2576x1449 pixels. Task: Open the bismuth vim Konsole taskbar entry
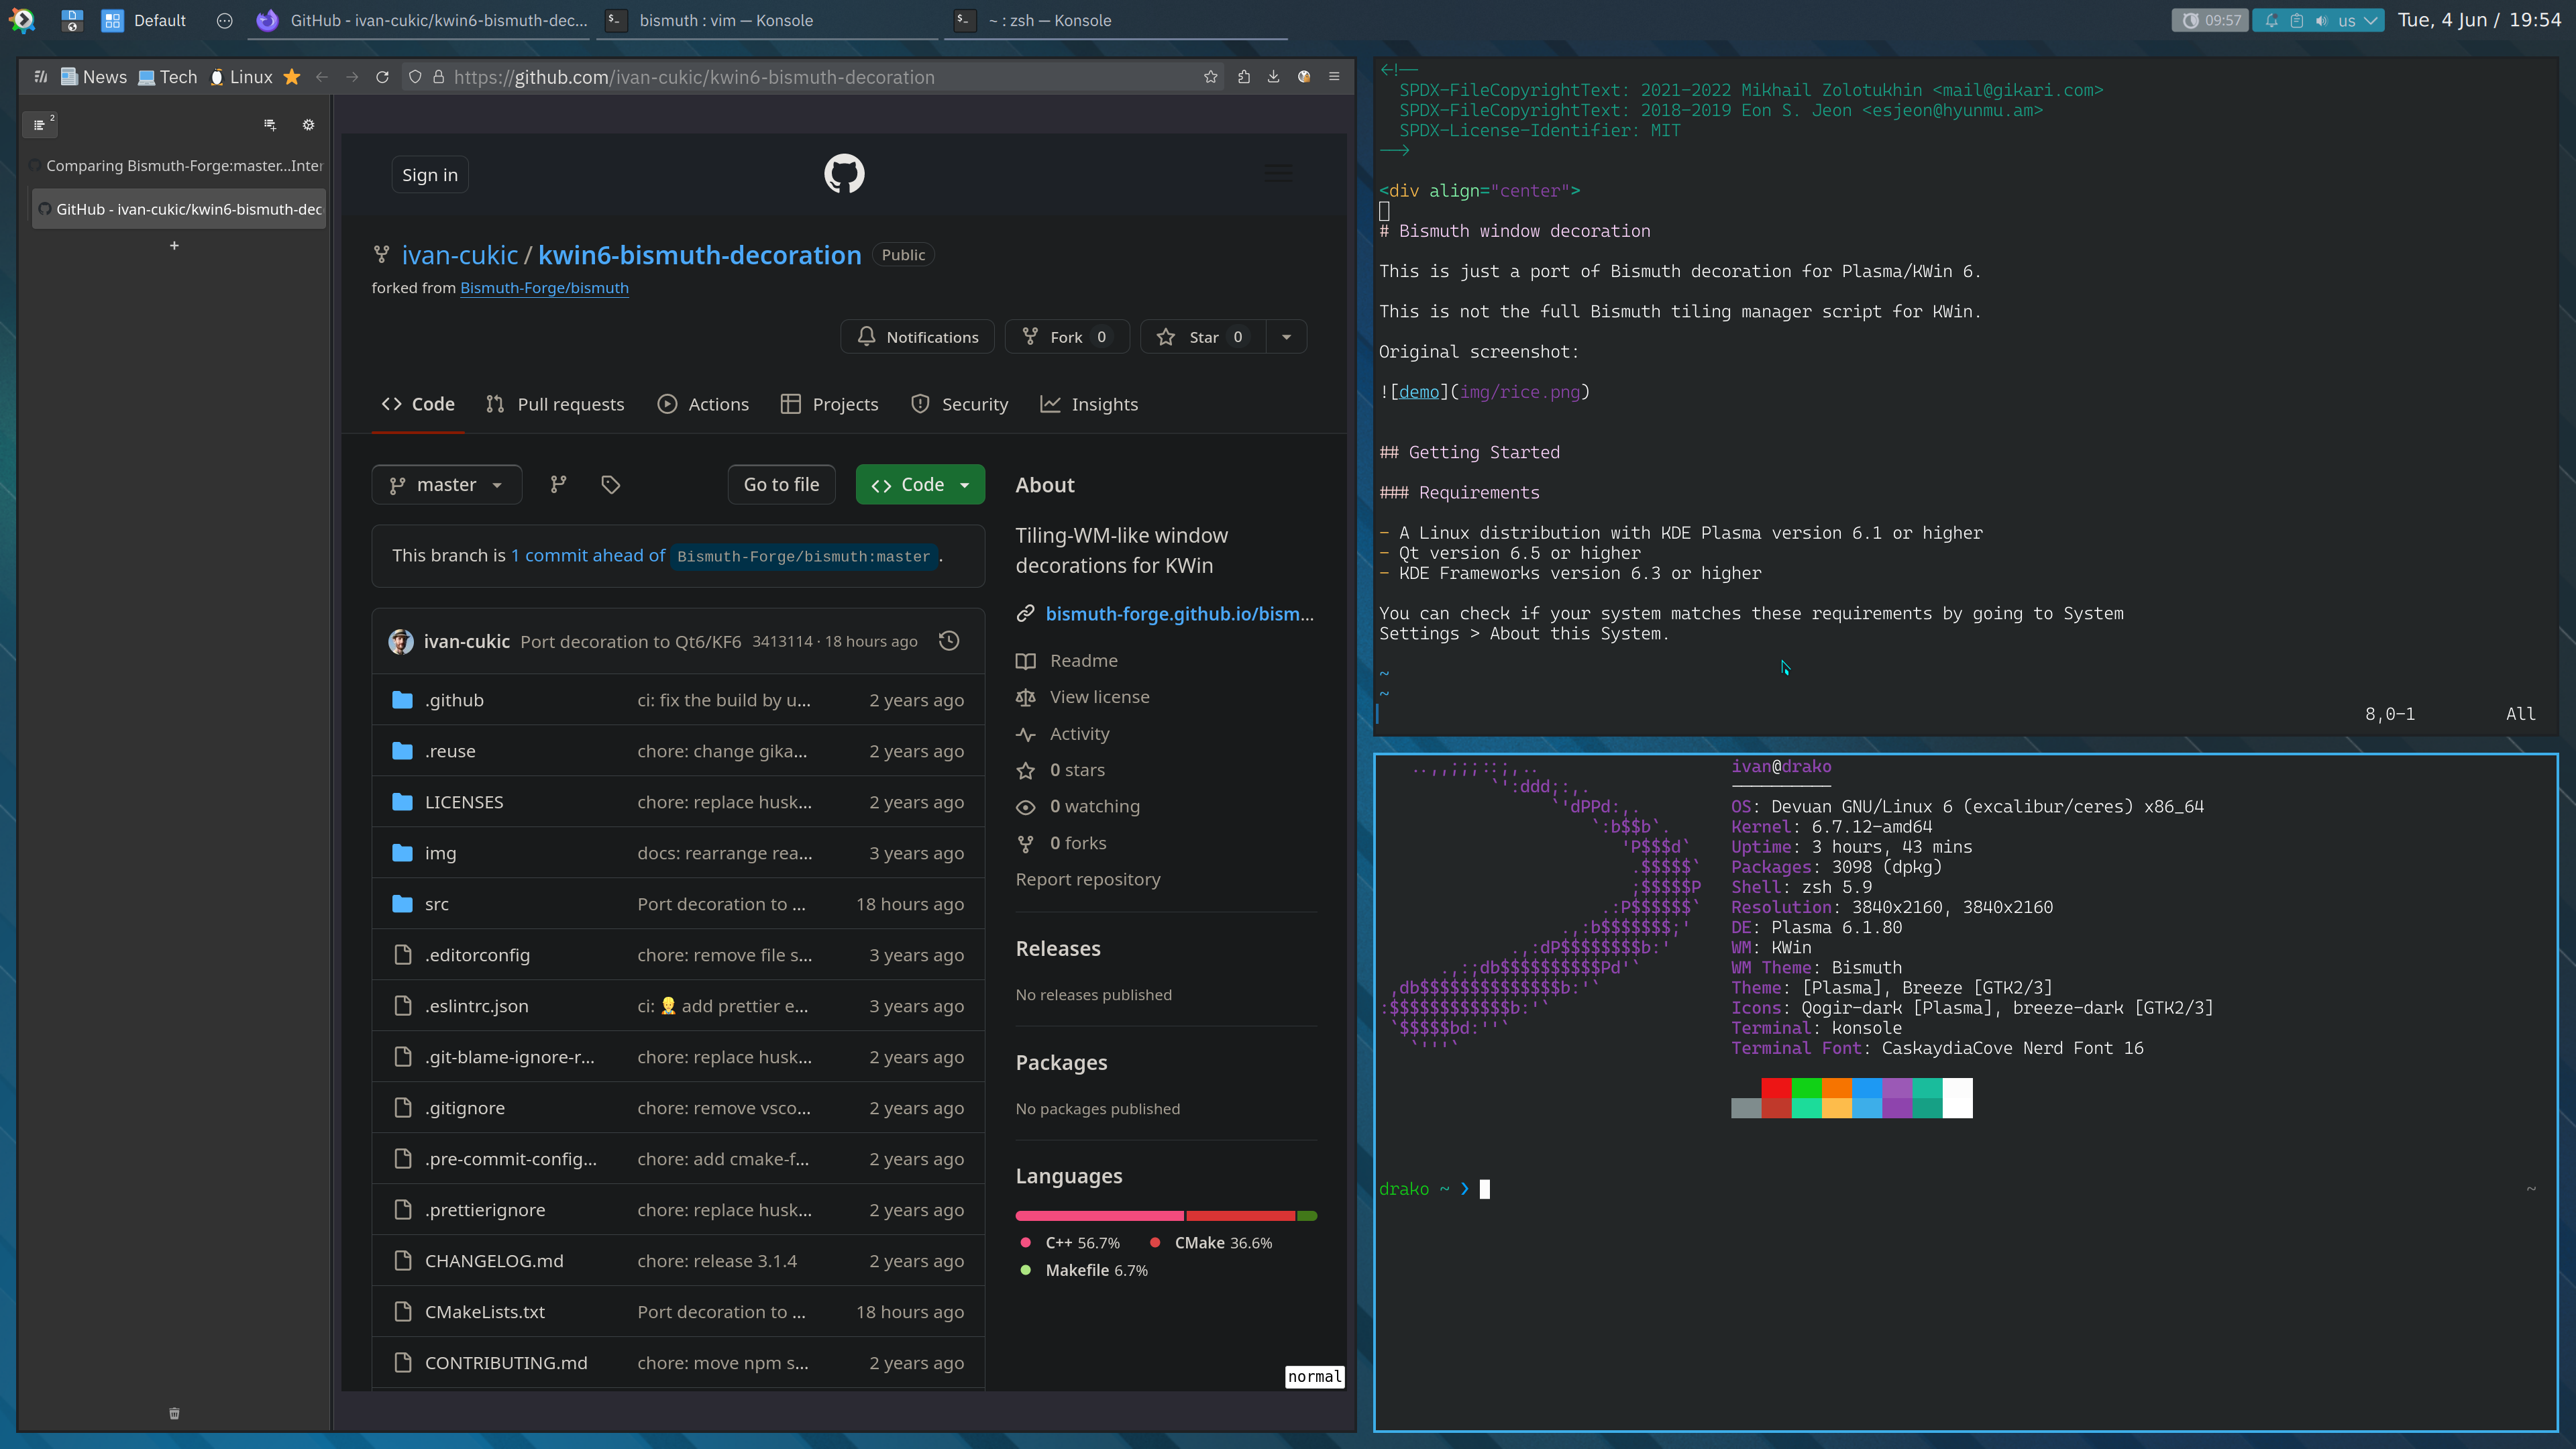pos(768,20)
